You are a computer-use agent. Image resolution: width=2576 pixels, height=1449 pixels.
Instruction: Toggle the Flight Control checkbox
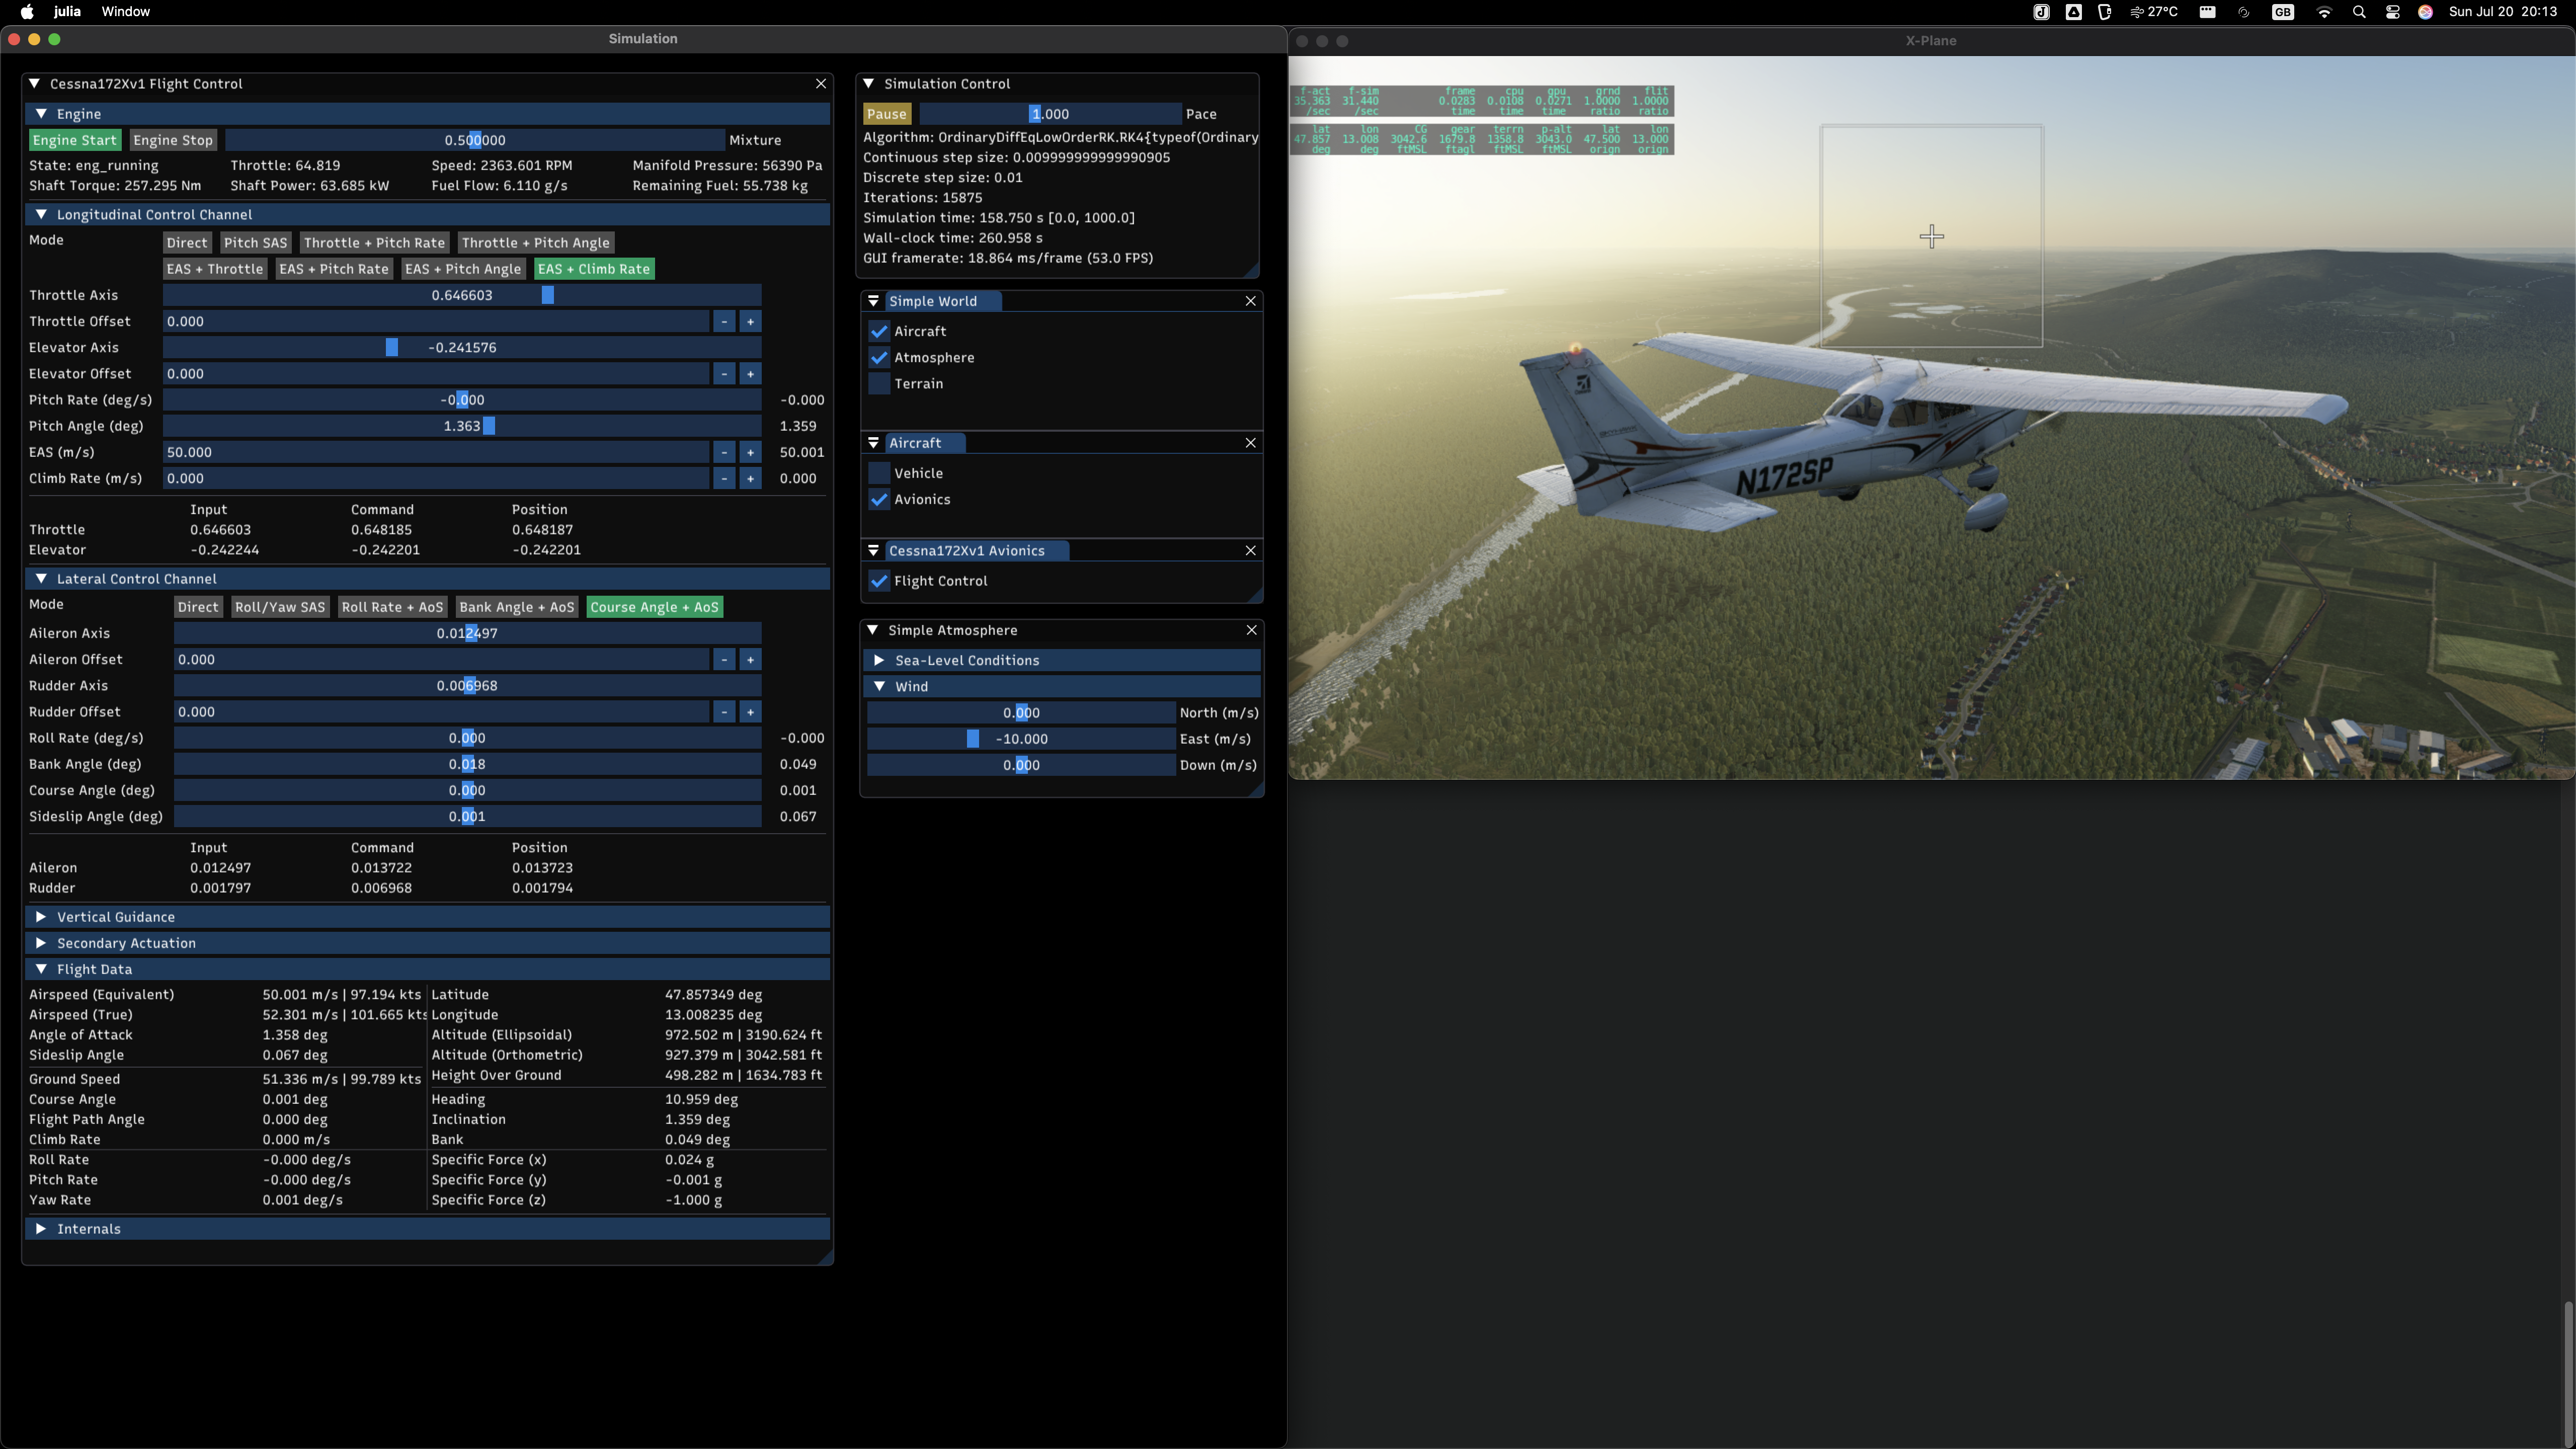coord(879,581)
